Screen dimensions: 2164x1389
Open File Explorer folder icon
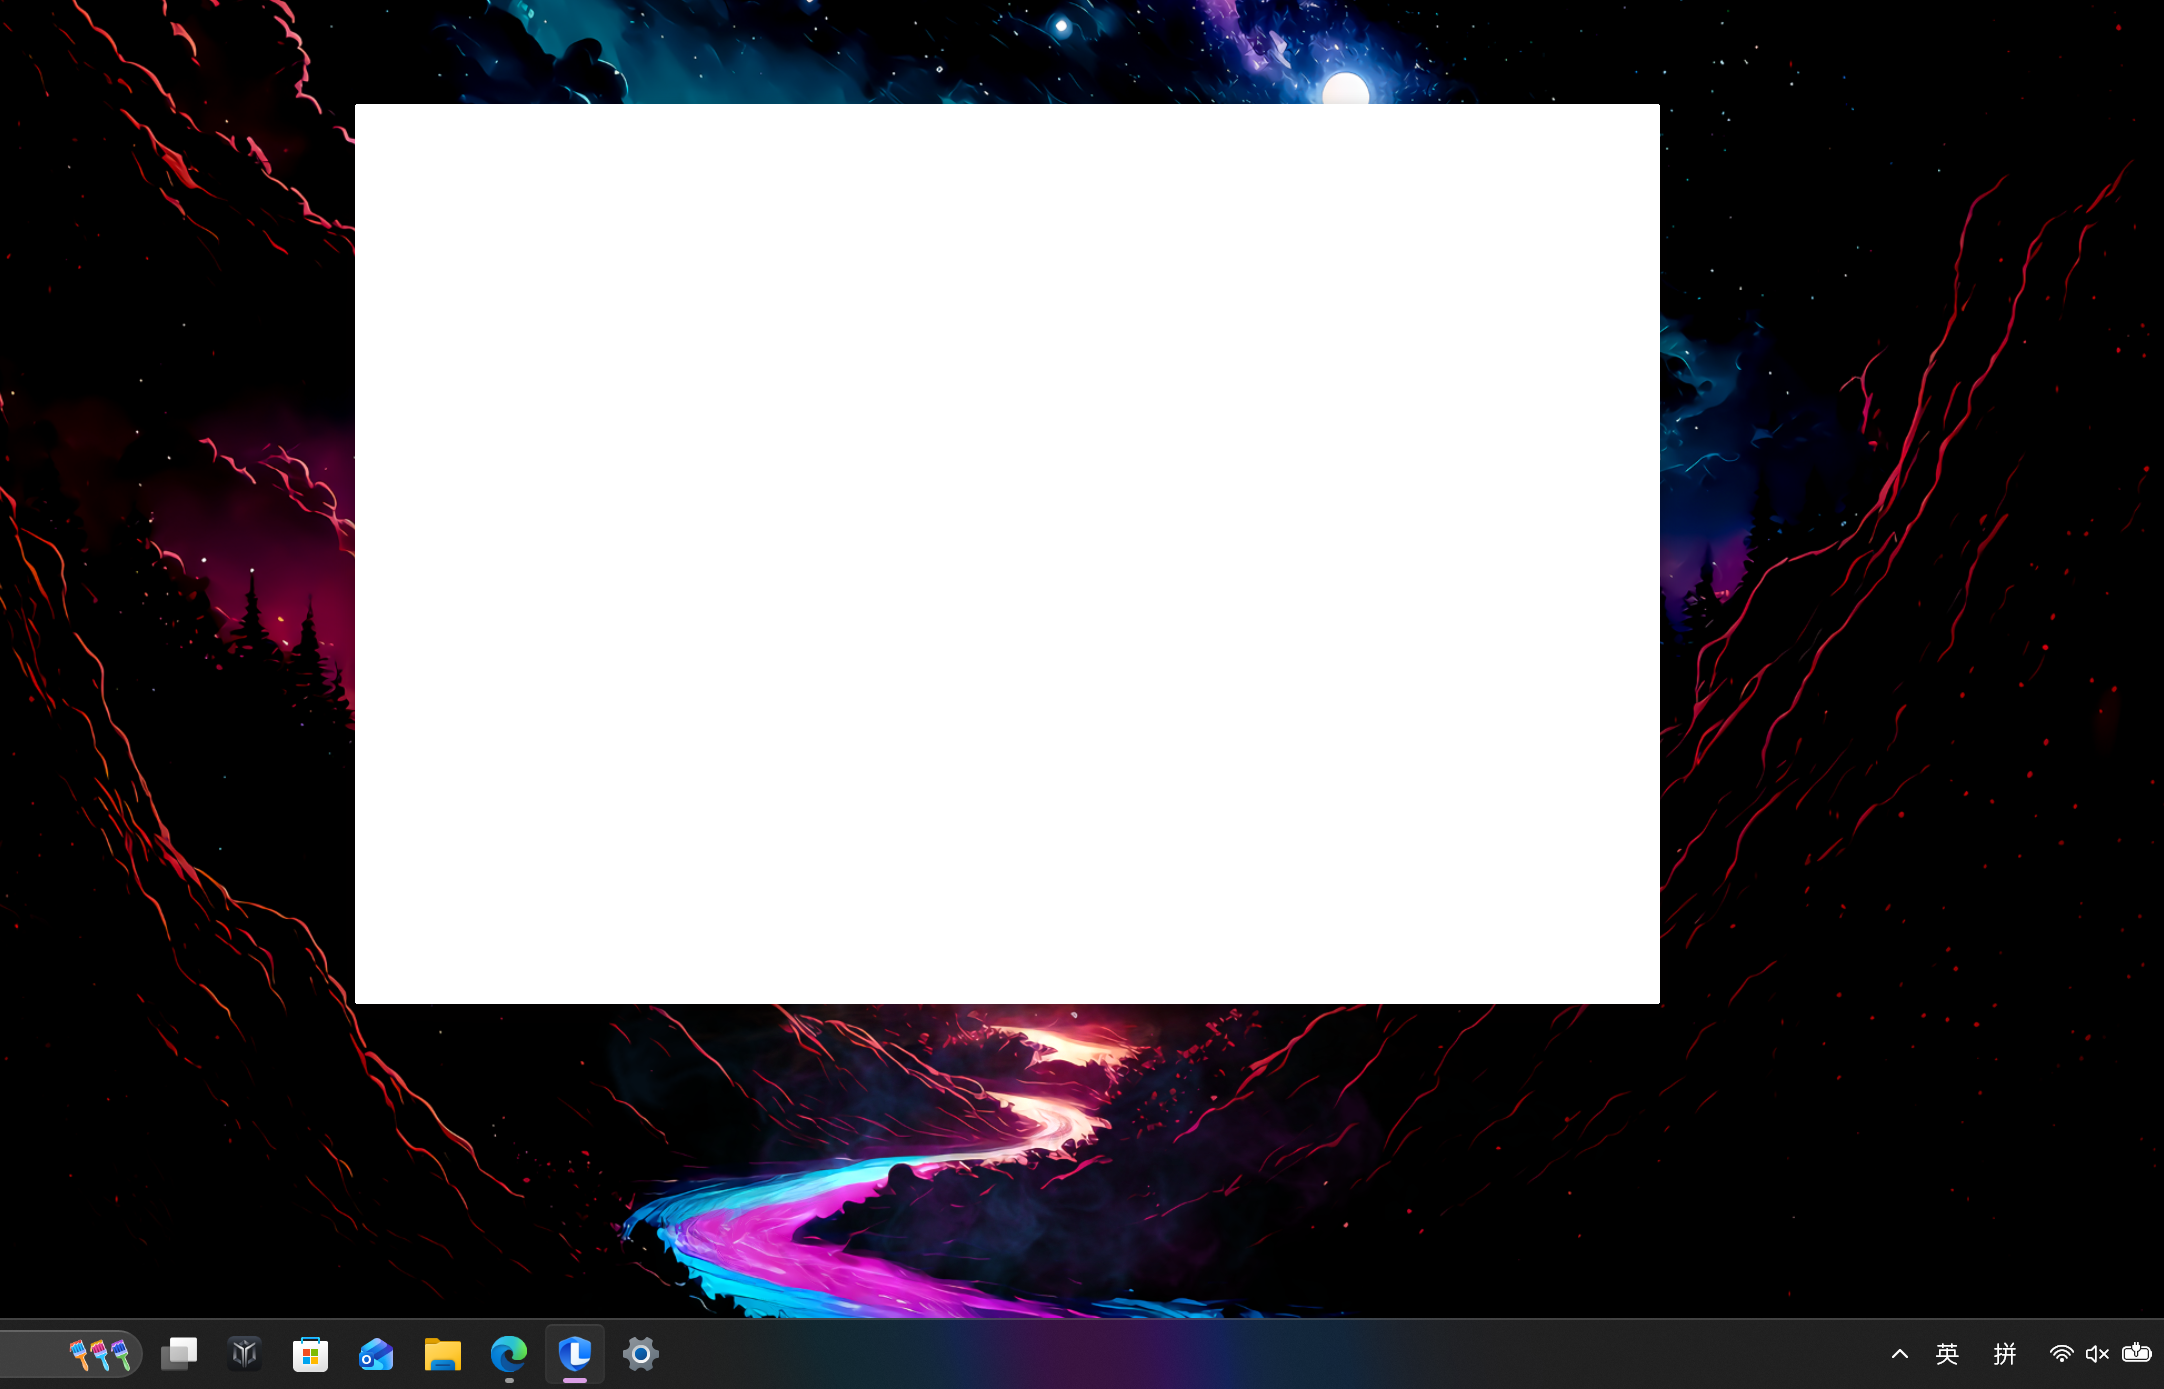443,1354
